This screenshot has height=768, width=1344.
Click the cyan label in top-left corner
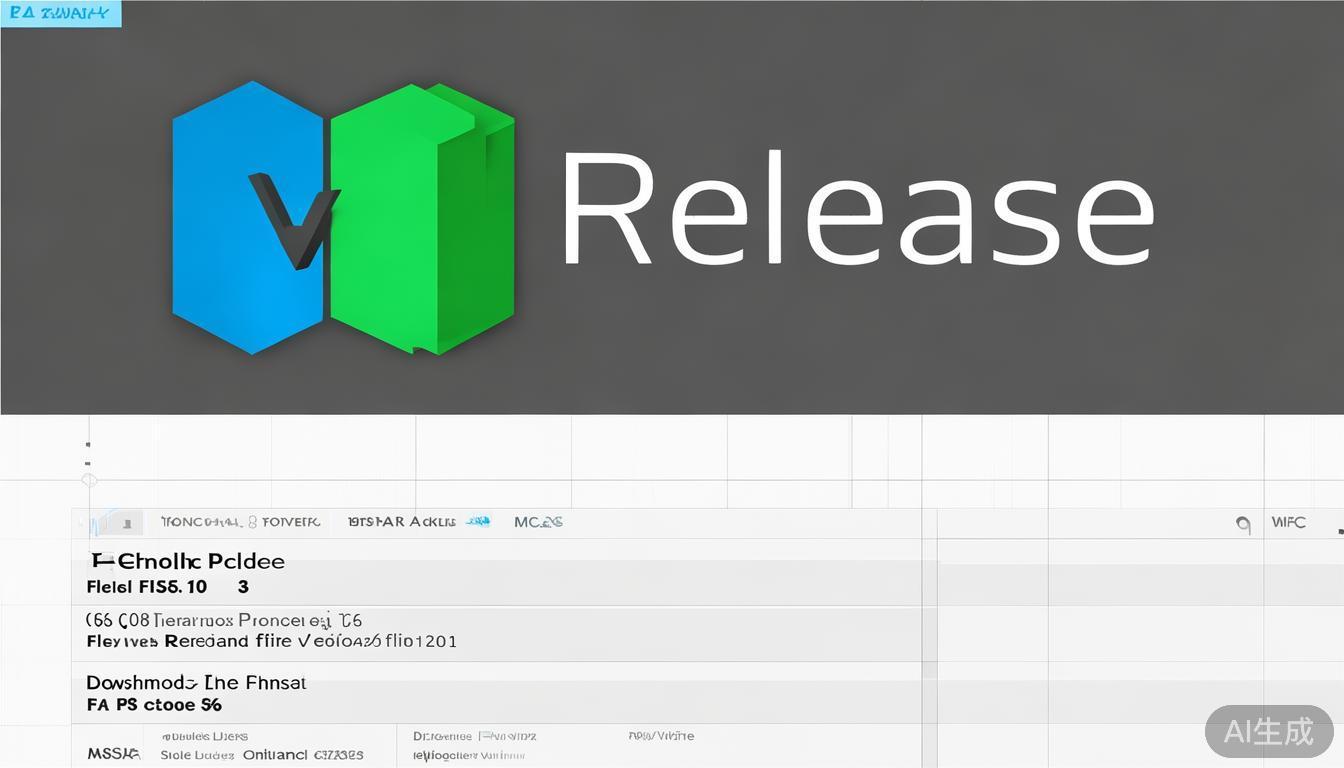click(x=60, y=14)
